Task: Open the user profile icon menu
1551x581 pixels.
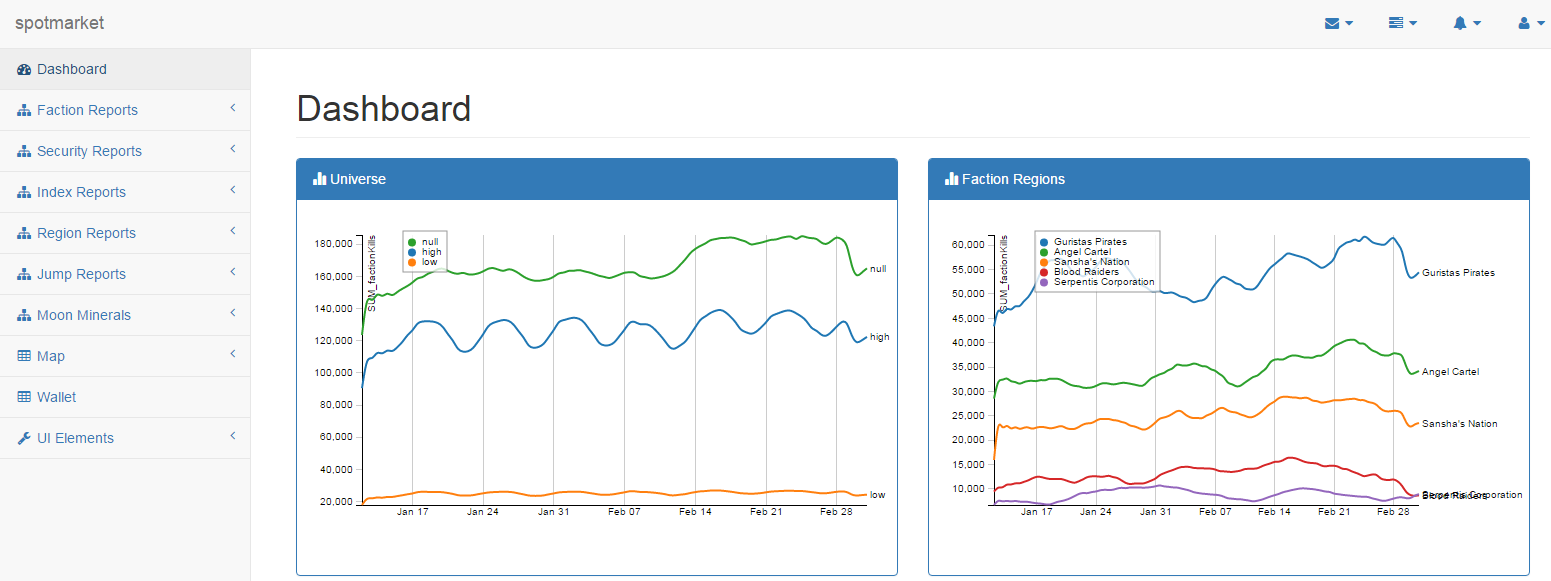Action: pos(1530,23)
